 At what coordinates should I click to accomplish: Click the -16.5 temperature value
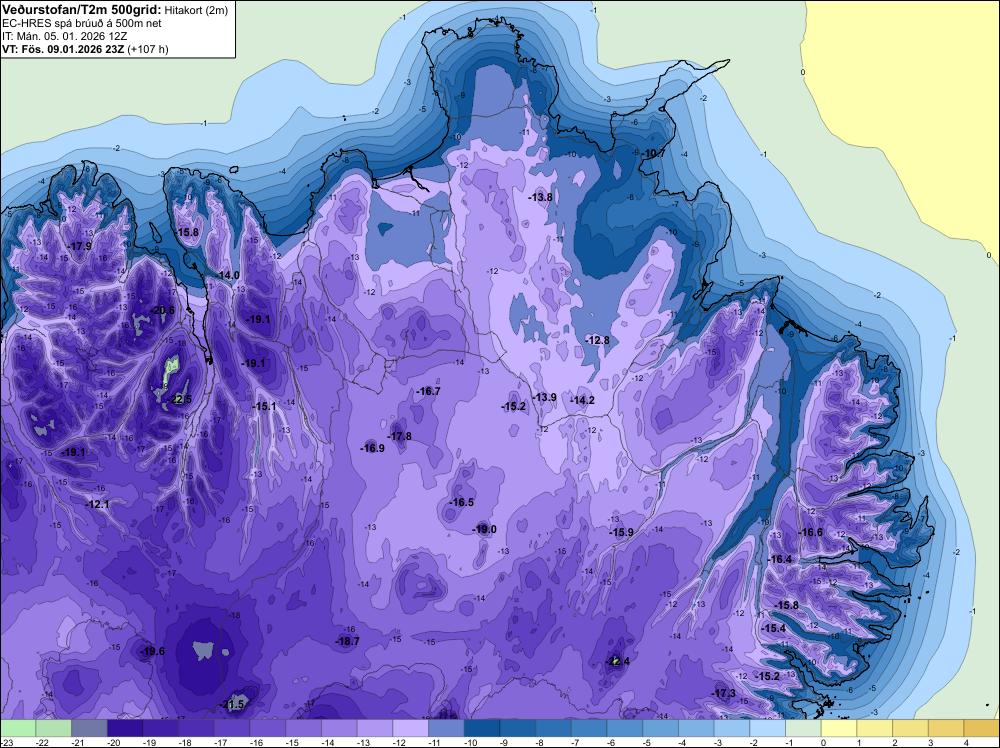coord(462,502)
